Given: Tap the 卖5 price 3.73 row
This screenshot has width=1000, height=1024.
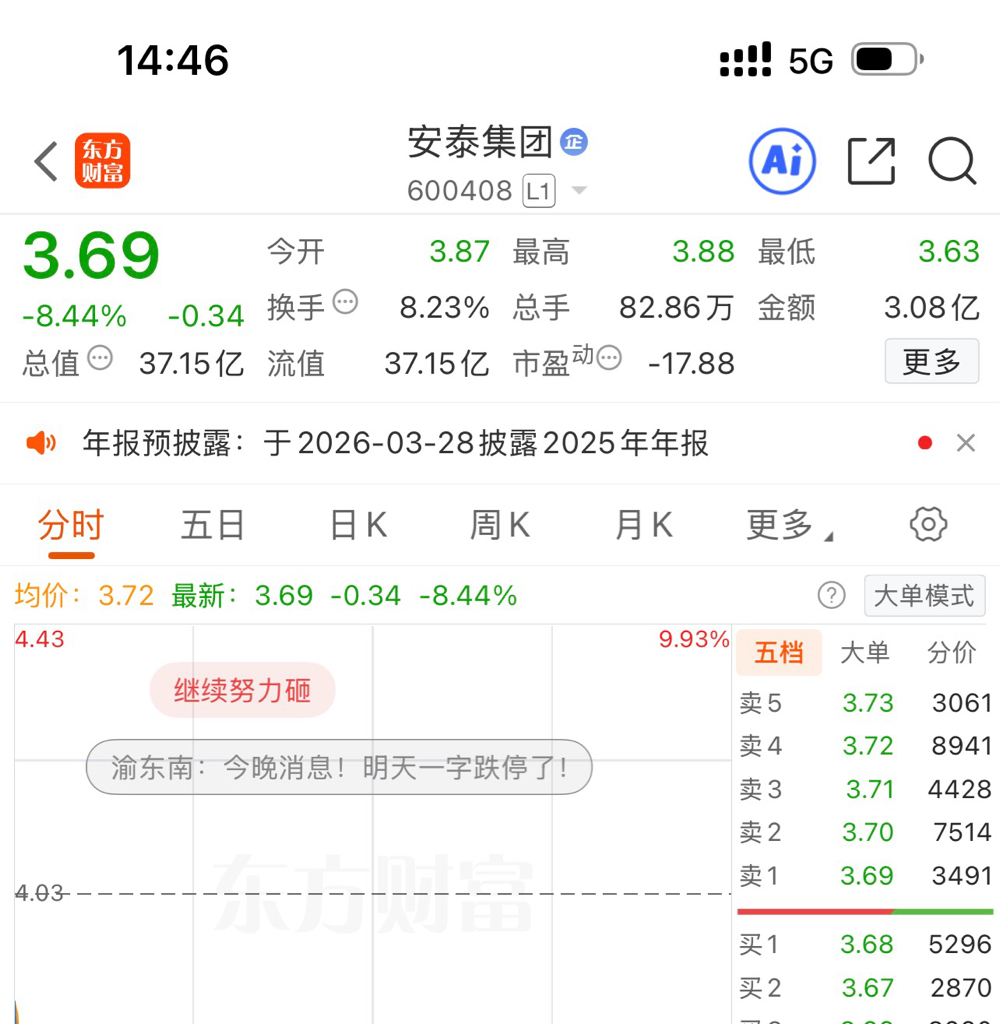Looking at the screenshot, I should (865, 703).
